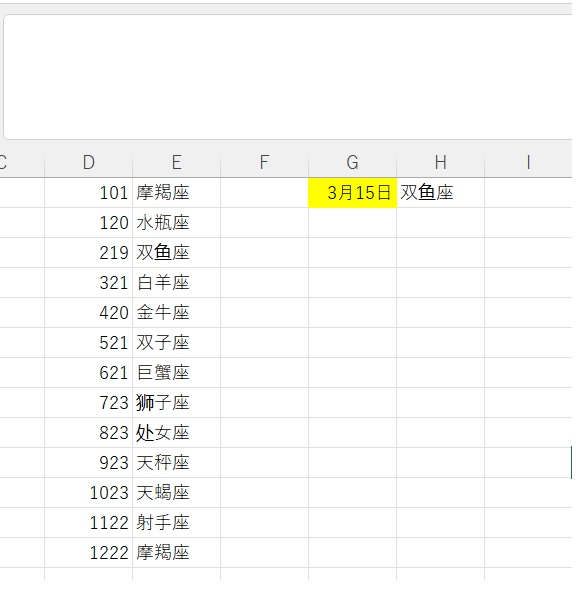Select the cell with value 120
The height and width of the screenshot is (589, 576).
[x=89, y=223]
